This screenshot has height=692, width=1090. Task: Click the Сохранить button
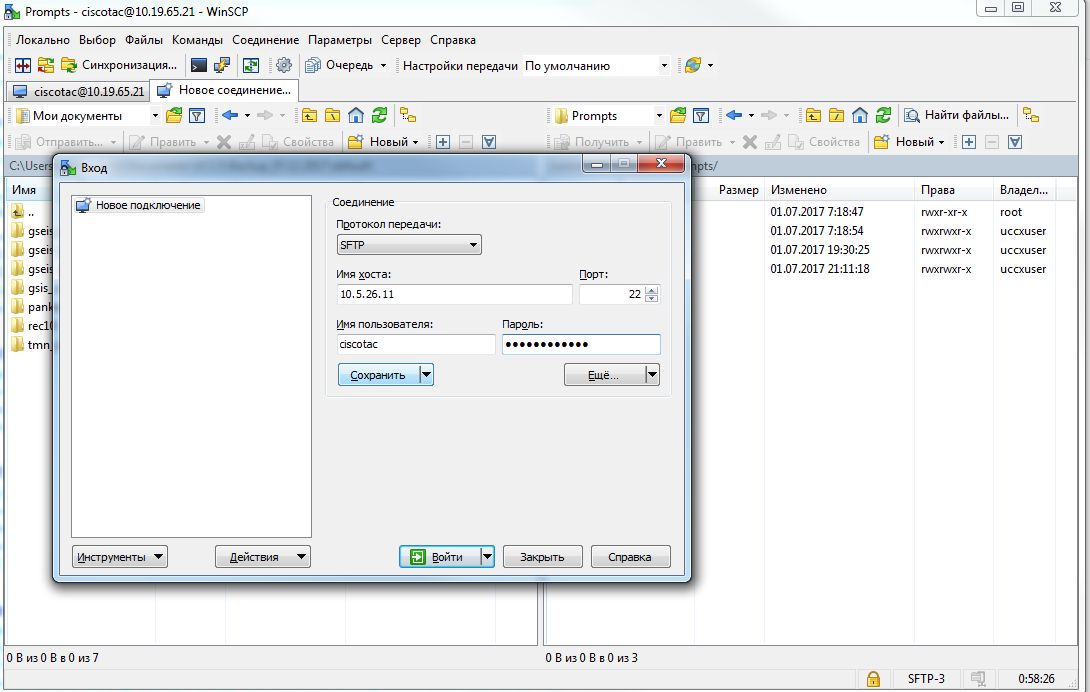tap(378, 375)
